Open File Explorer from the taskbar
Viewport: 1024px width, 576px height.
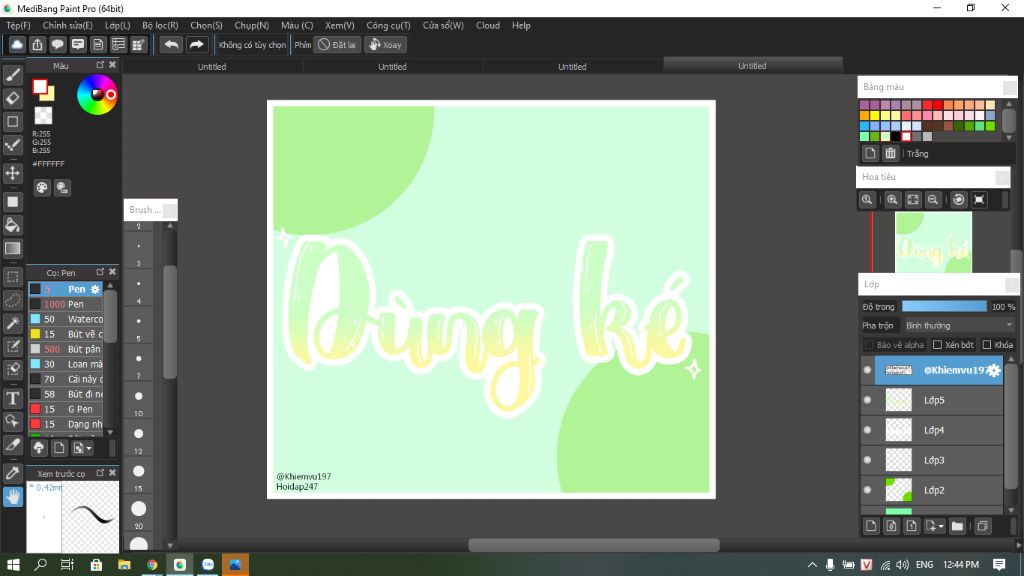(124, 565)
